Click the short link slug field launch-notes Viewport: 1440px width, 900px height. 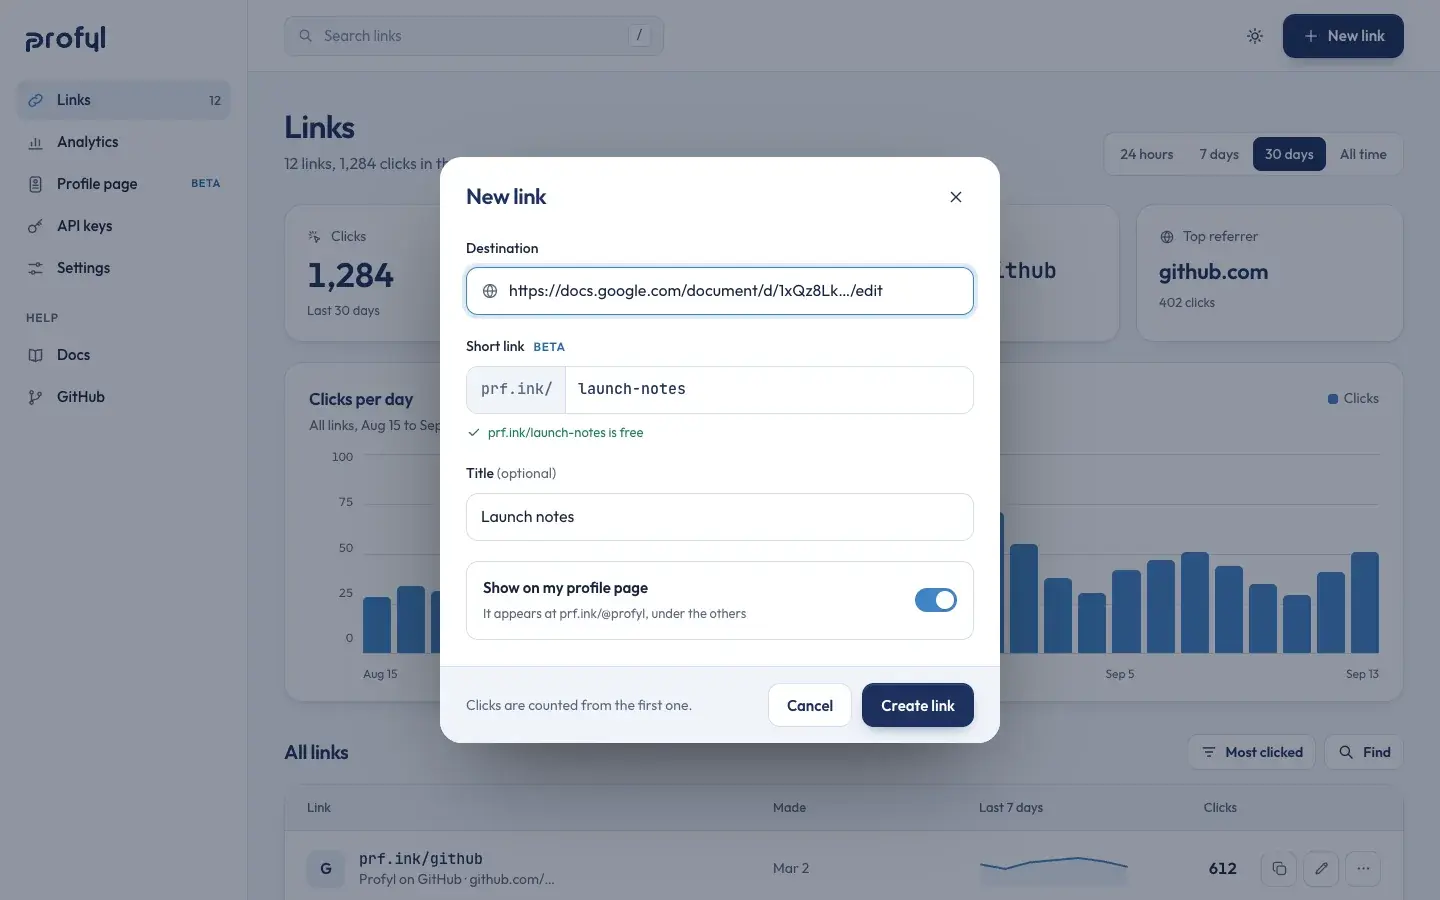pos(769,390)
